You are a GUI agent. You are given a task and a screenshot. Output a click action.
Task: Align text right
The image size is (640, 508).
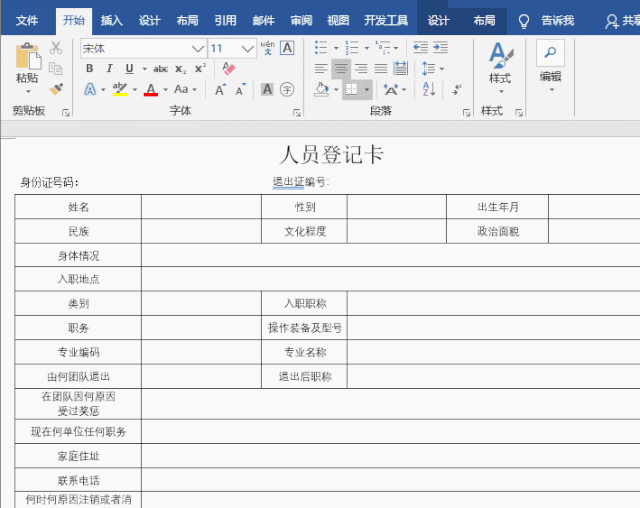[x=361, y=69]
